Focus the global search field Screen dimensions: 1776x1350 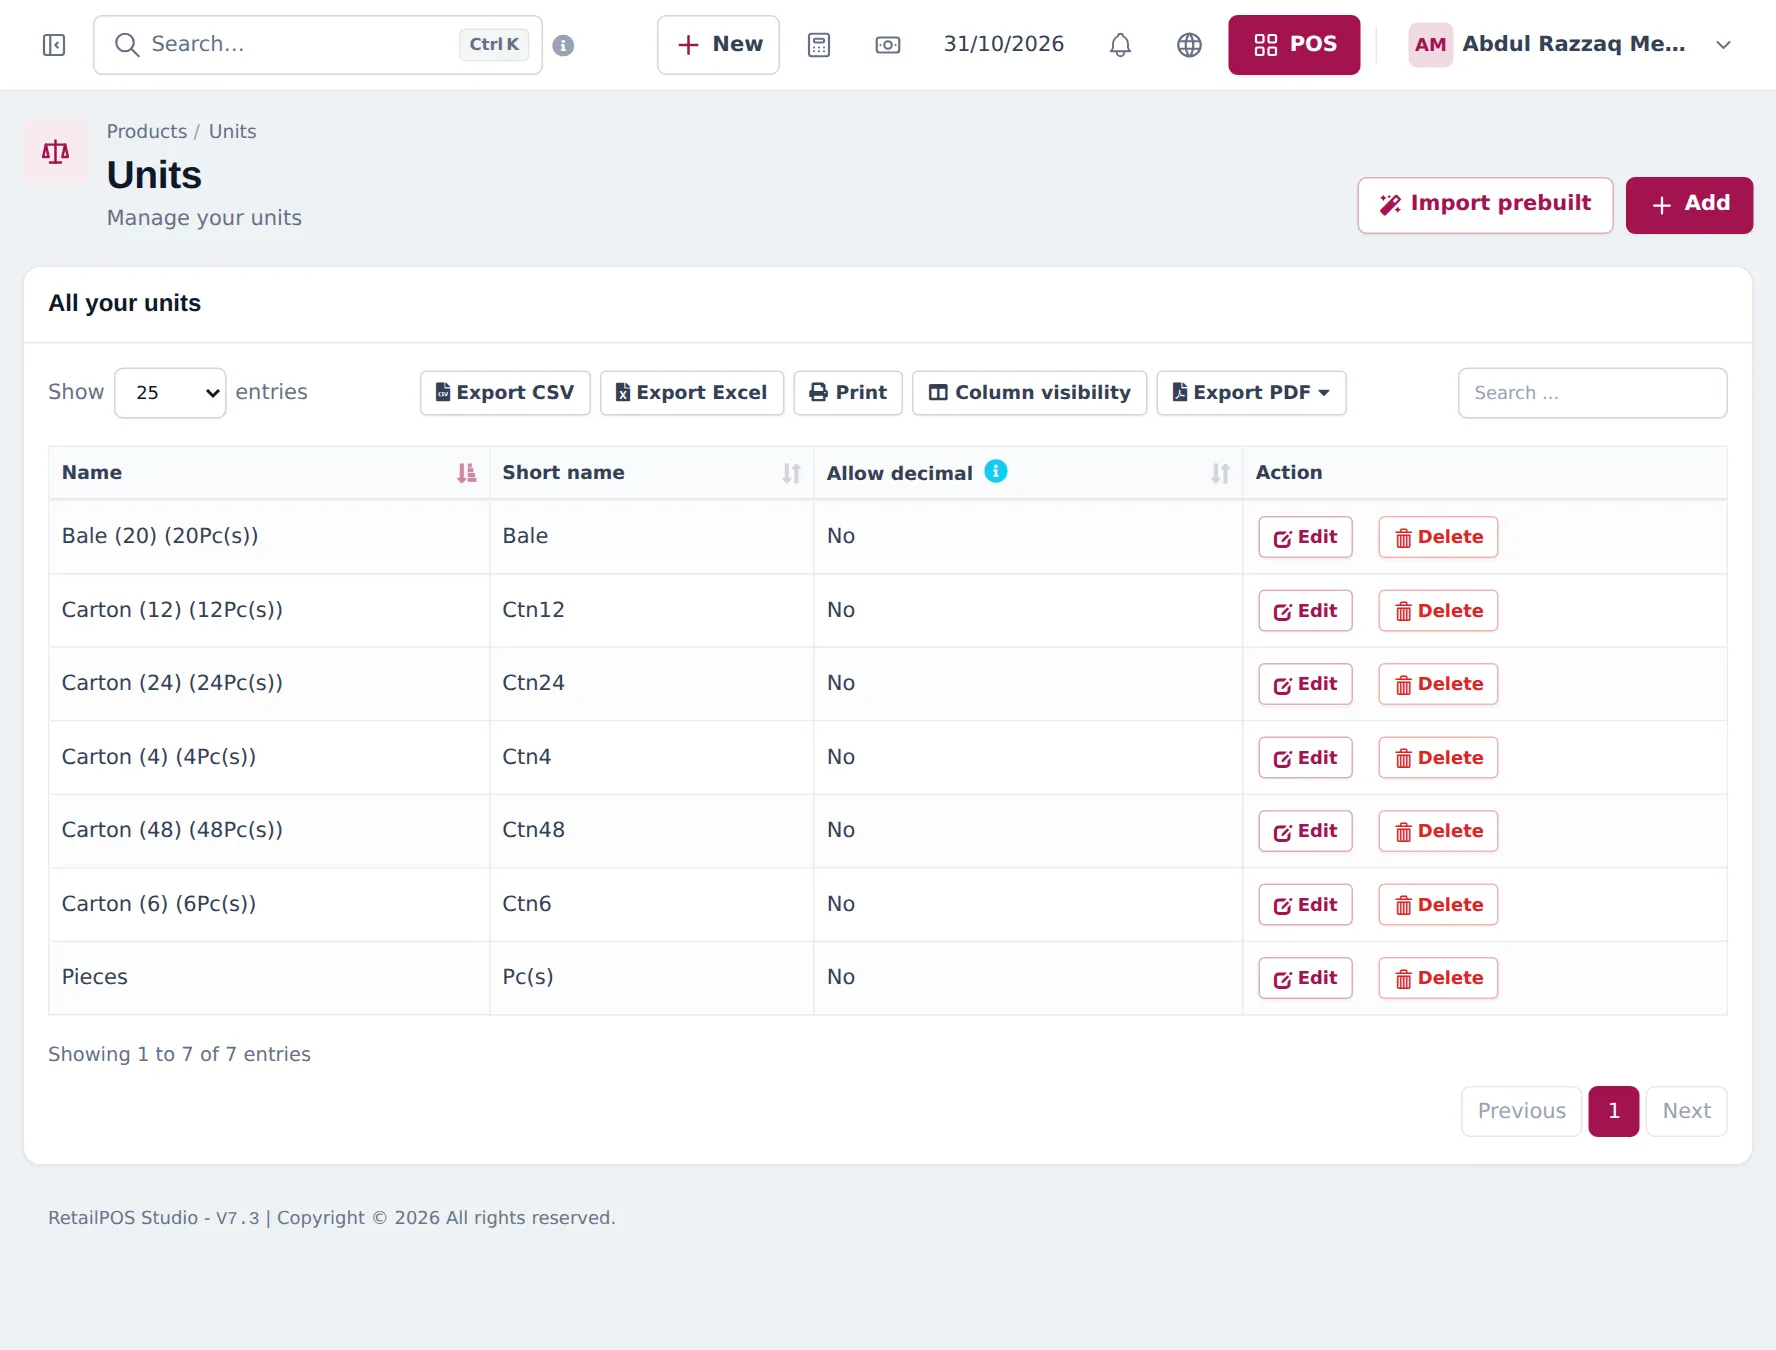coord(318,45)
